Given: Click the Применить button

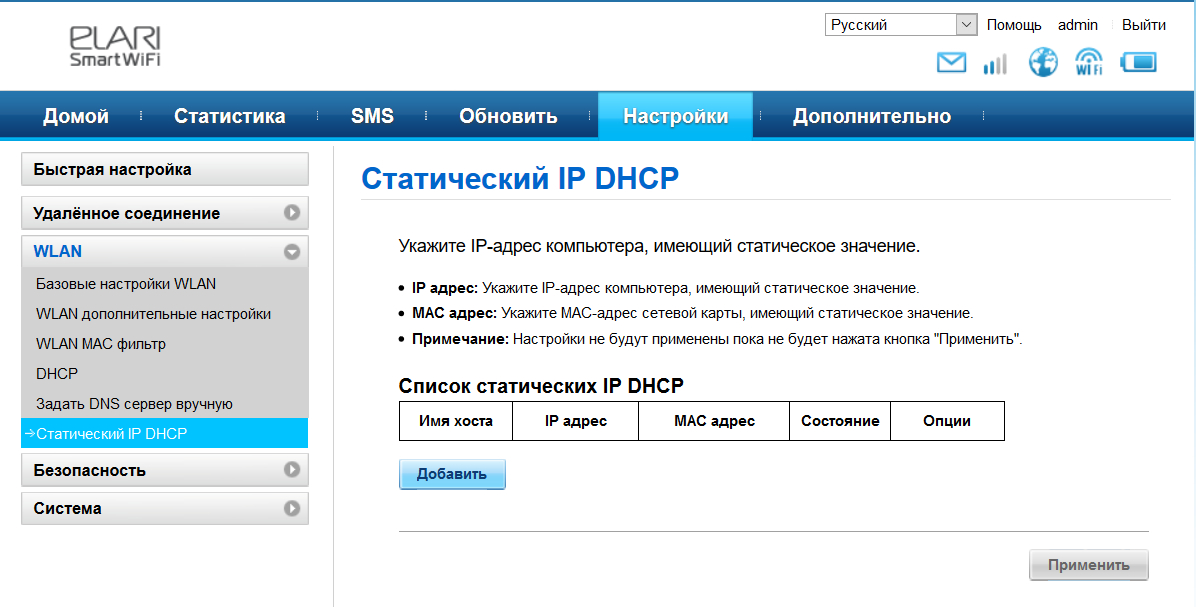Looking at the screenshot, I should [1088, 565].
